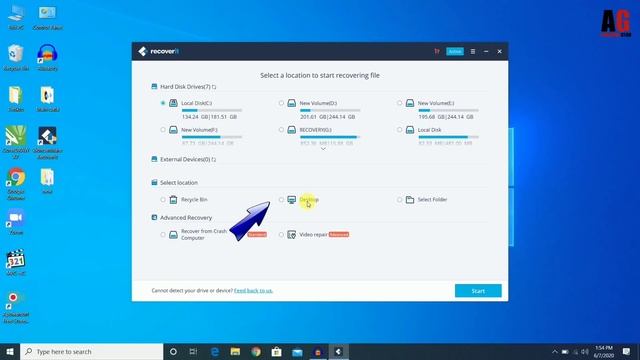Screen dimensions: 640x360
Task: Click the New Volume(D:) usage bar
Action: 330,110
